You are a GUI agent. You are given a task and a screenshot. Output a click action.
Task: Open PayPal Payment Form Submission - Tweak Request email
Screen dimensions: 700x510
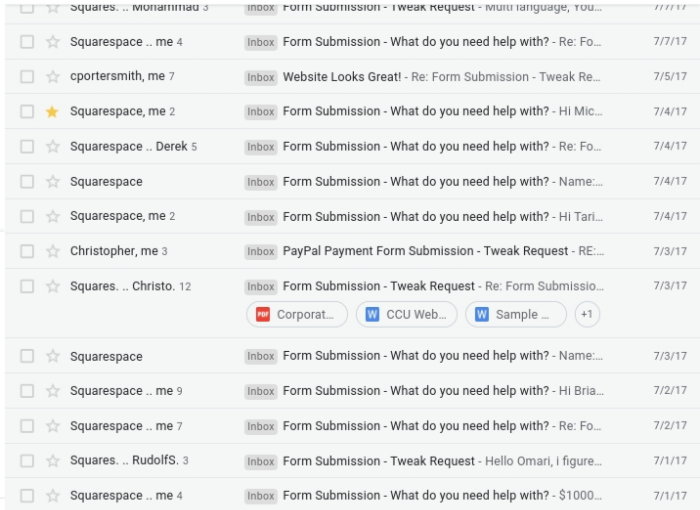tap(425, 251)
